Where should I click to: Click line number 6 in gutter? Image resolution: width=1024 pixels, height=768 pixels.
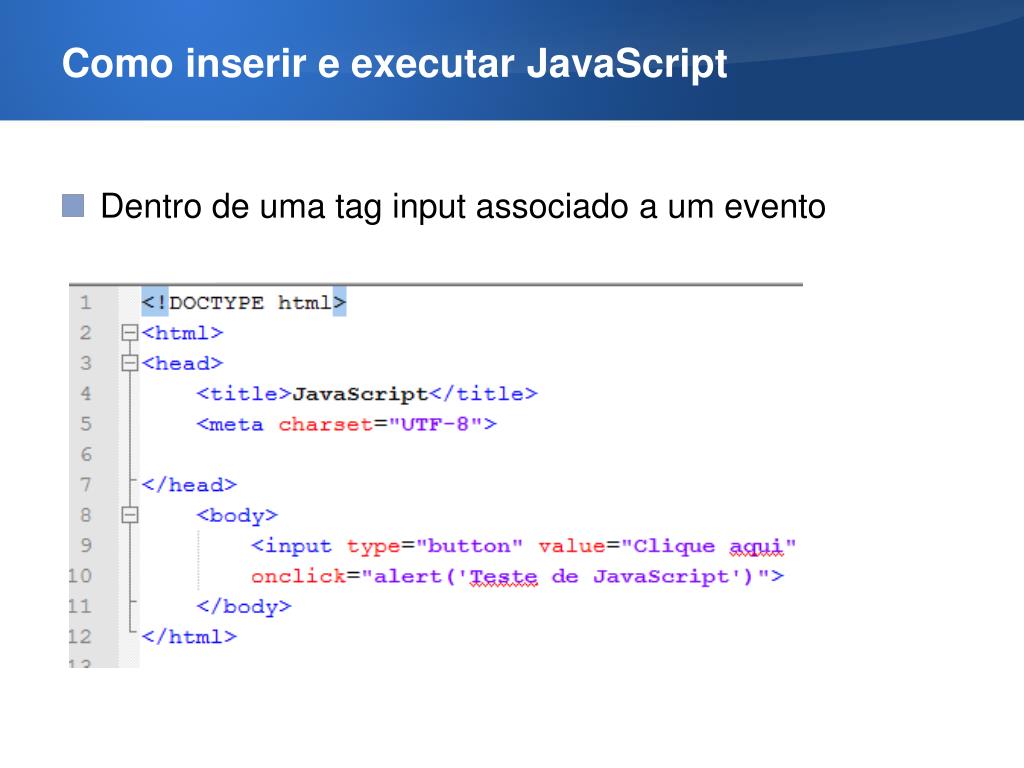click(x=86, y=455)
